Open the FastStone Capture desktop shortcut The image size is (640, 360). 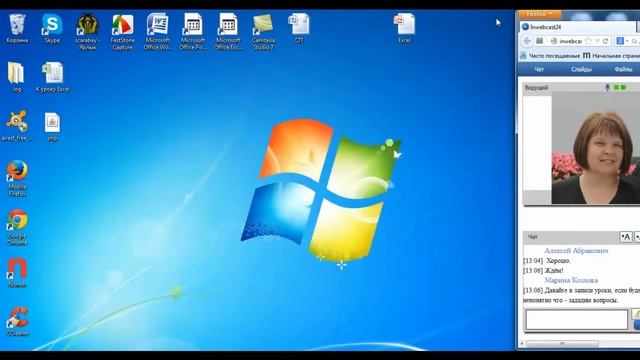point(122,32)
